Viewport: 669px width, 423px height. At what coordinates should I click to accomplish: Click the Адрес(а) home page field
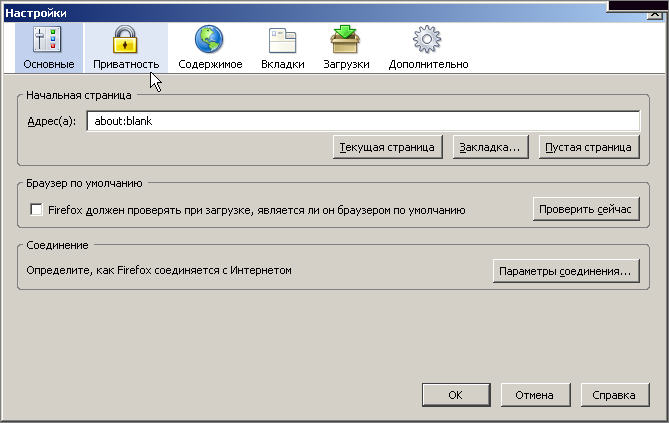pyautogui.click(x=363, y=121)
